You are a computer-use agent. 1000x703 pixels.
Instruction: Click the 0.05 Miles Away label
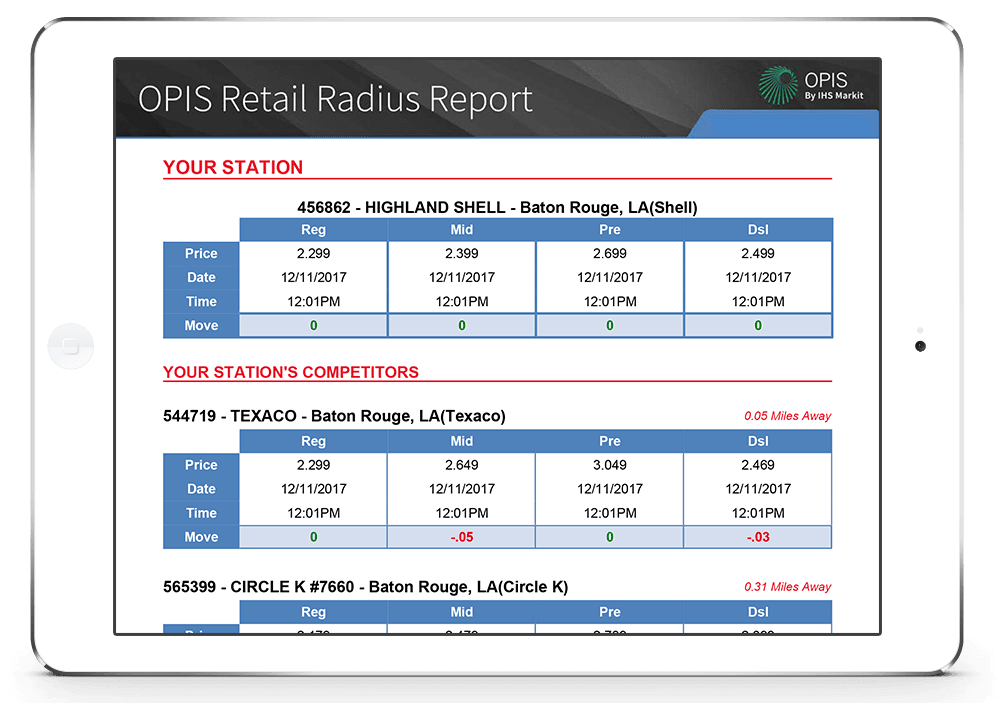787,416
